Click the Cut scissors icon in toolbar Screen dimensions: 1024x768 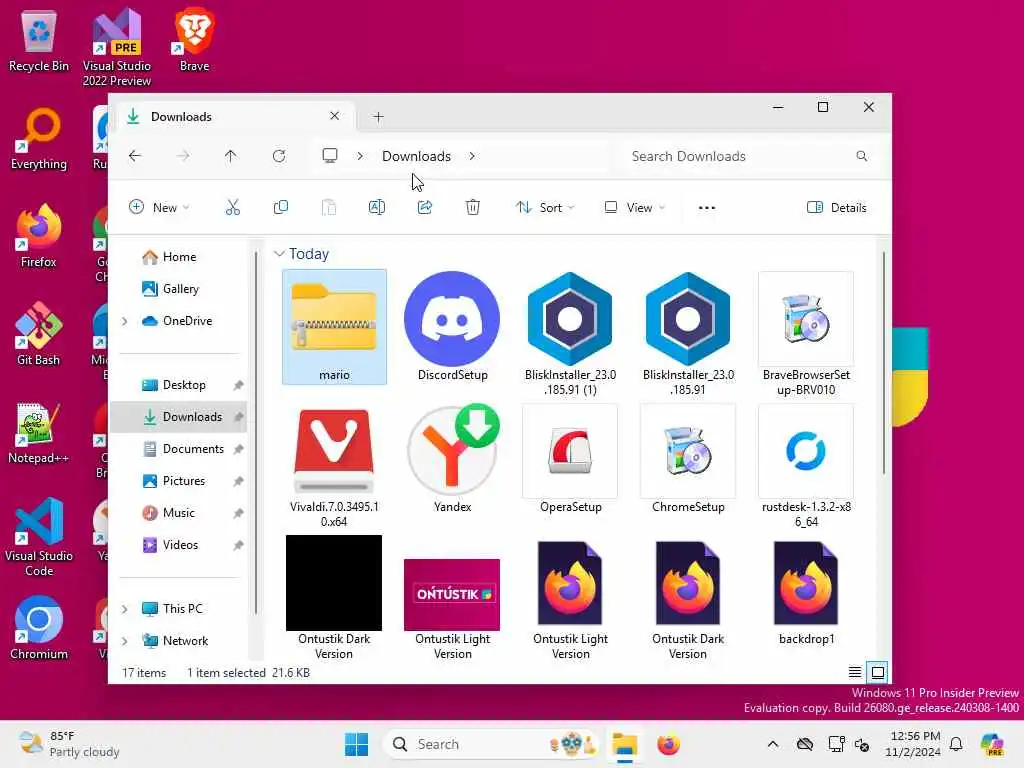click(232, 208)
